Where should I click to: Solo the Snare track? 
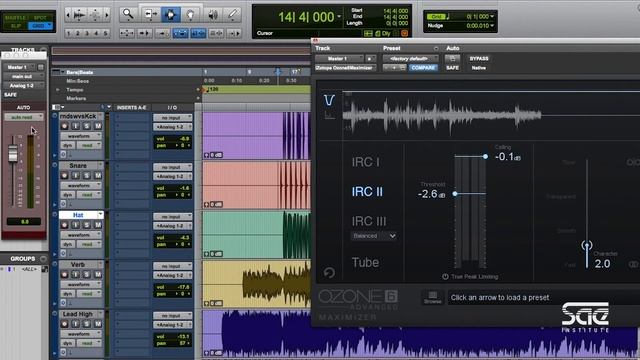tap(87, 176)
